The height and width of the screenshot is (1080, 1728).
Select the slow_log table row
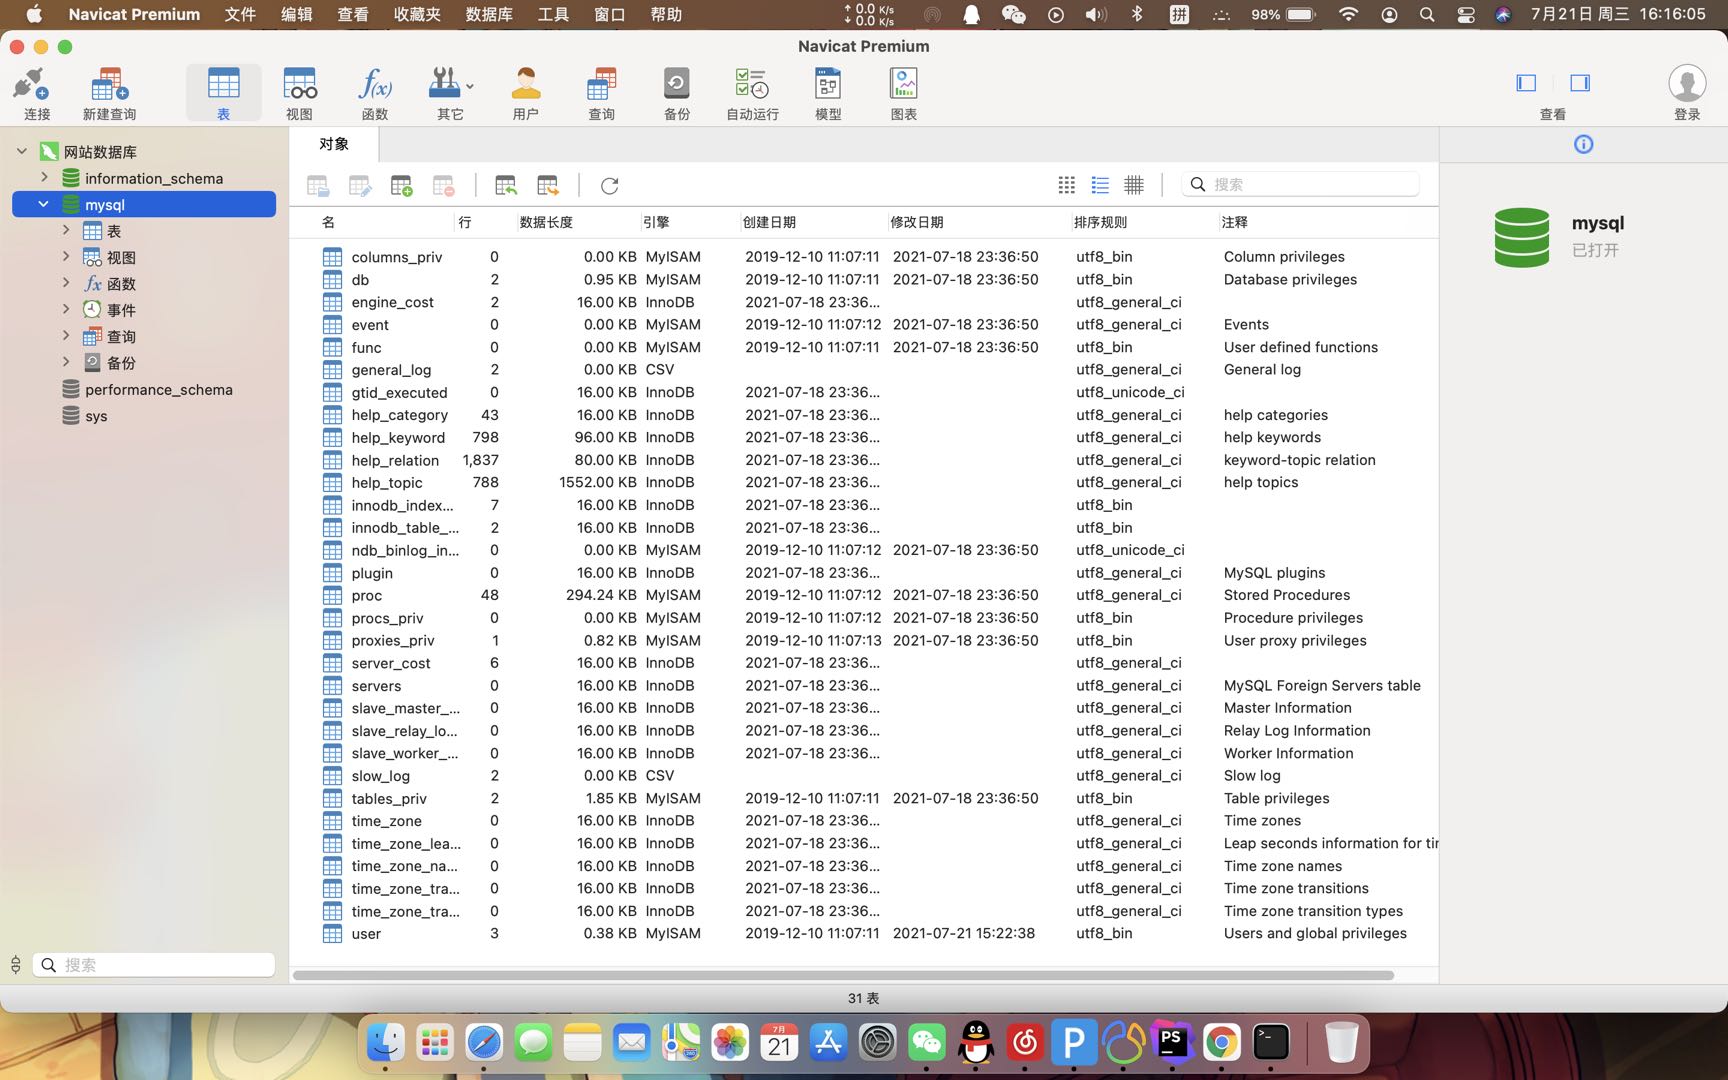click(x=864, y=775)
